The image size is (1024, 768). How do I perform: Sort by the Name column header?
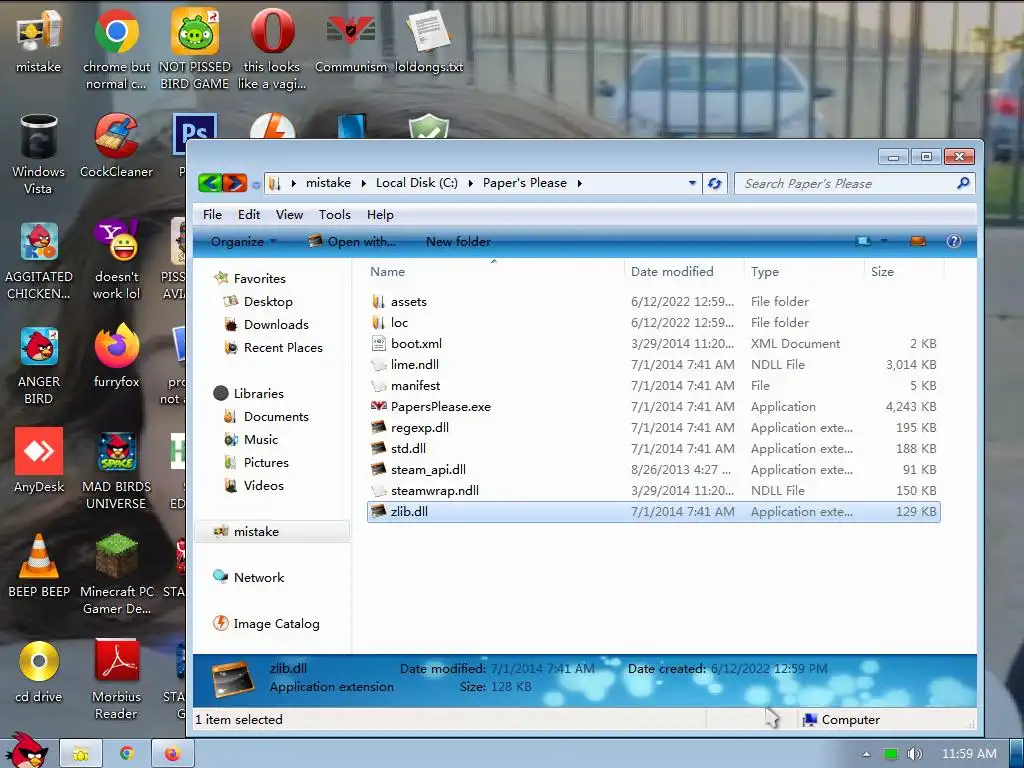click(x=387, y=272)
